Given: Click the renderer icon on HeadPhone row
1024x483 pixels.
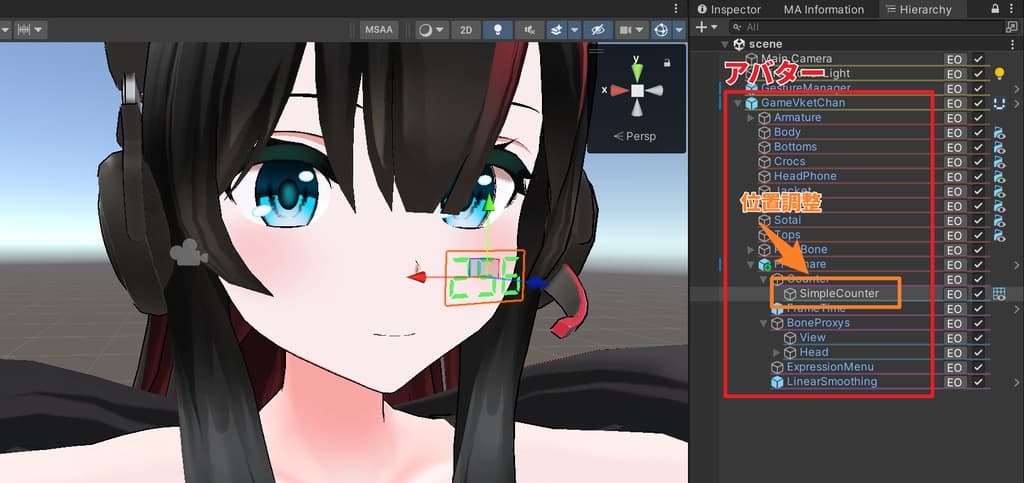Looking at the screenshot, I should (x=999, y=176).
